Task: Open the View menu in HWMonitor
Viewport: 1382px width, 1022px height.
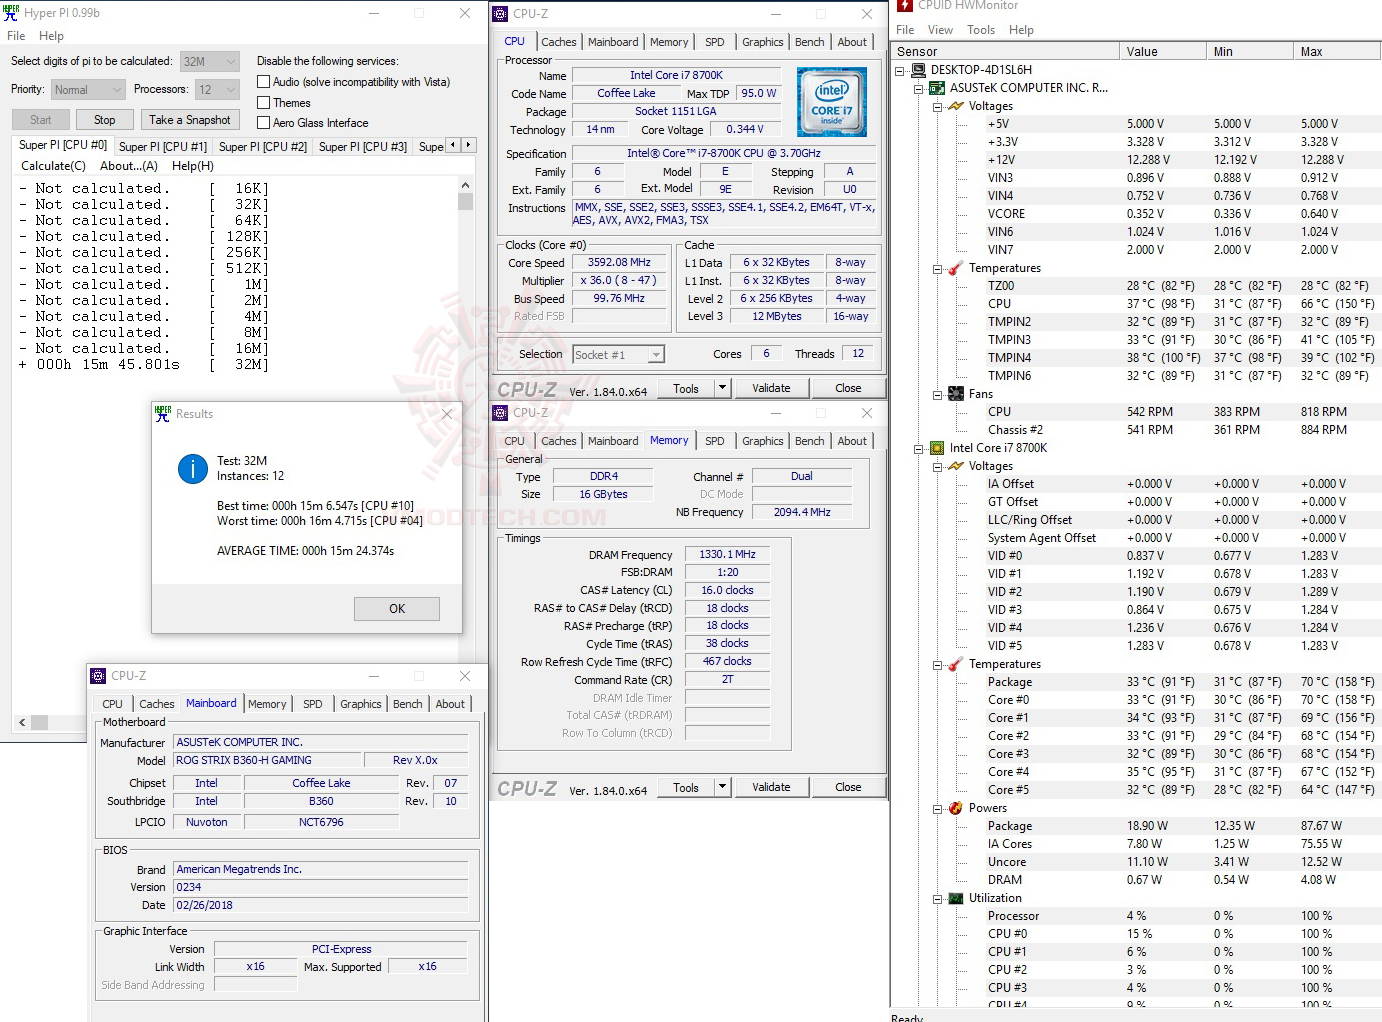Action: coord(940,30)
